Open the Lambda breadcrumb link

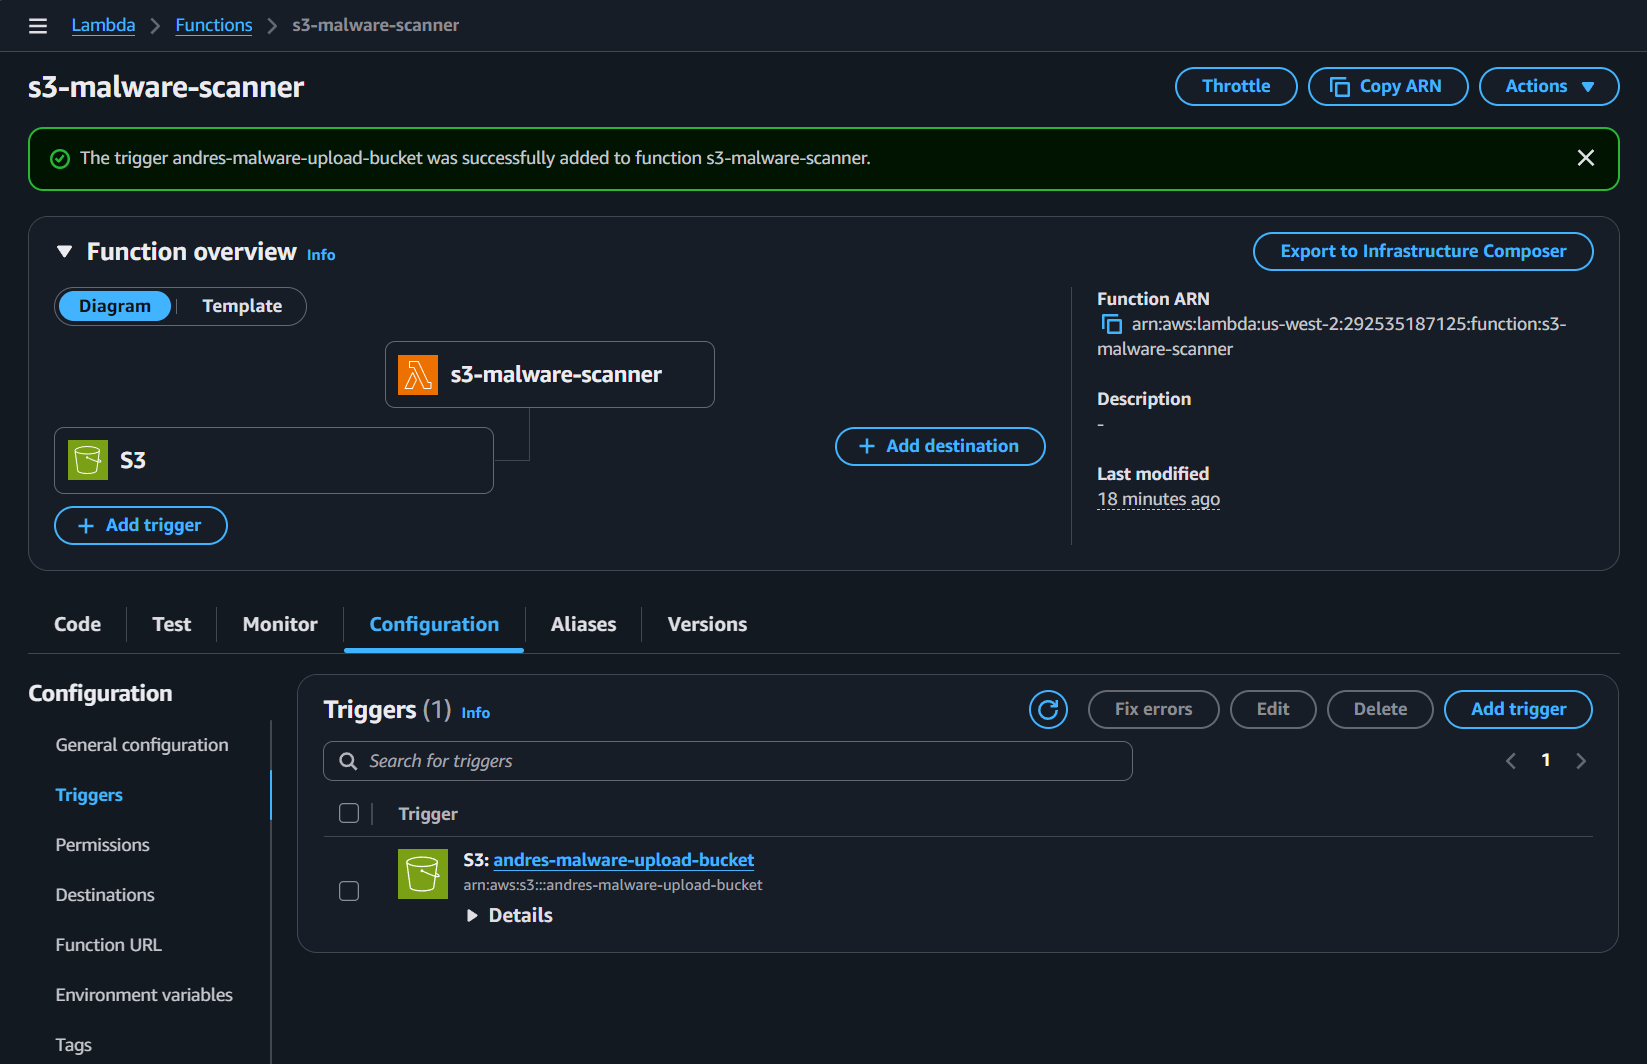point(103,25)
